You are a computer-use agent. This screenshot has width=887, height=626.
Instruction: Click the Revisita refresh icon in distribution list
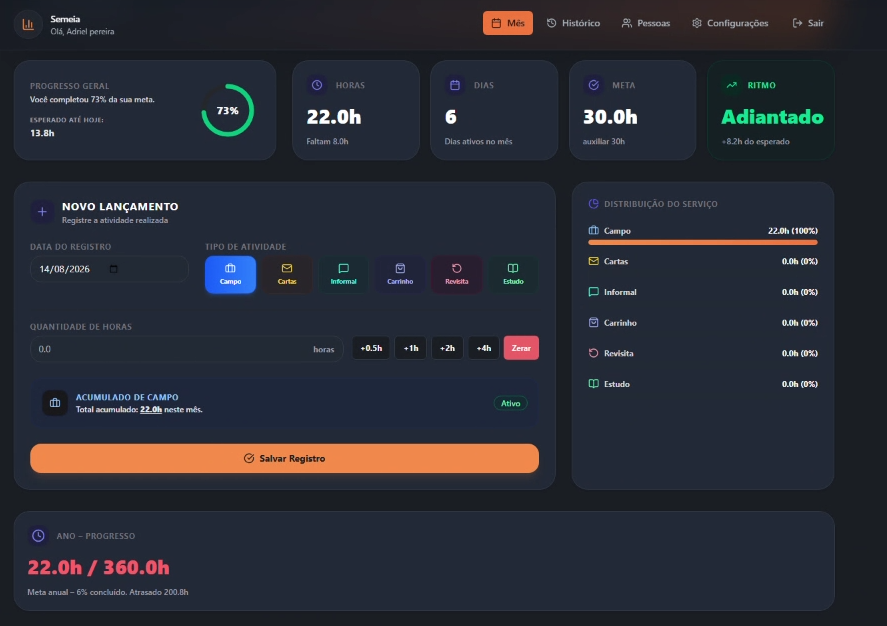(x=593, y=353)
